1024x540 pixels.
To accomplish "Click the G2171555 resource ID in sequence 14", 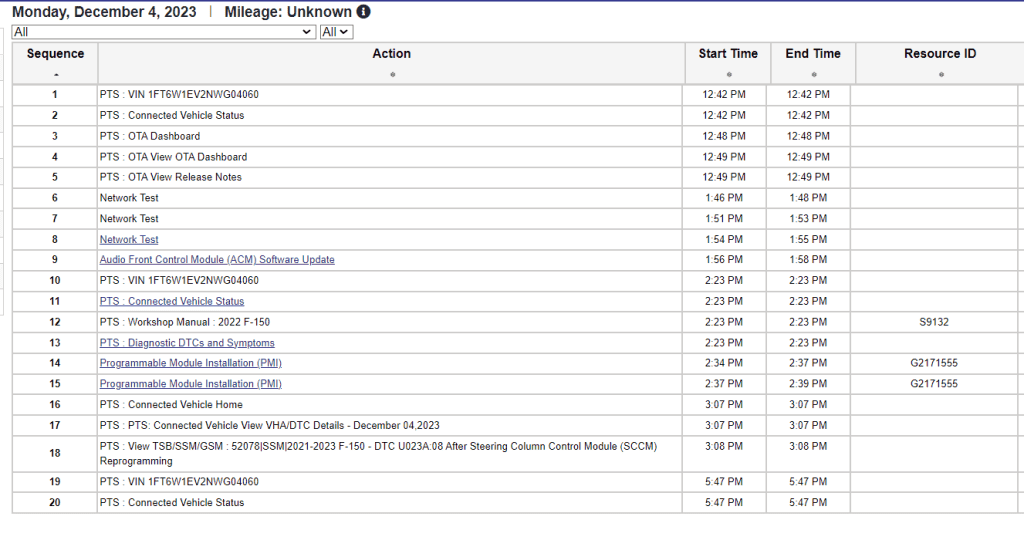I will [x=934, y=363].
